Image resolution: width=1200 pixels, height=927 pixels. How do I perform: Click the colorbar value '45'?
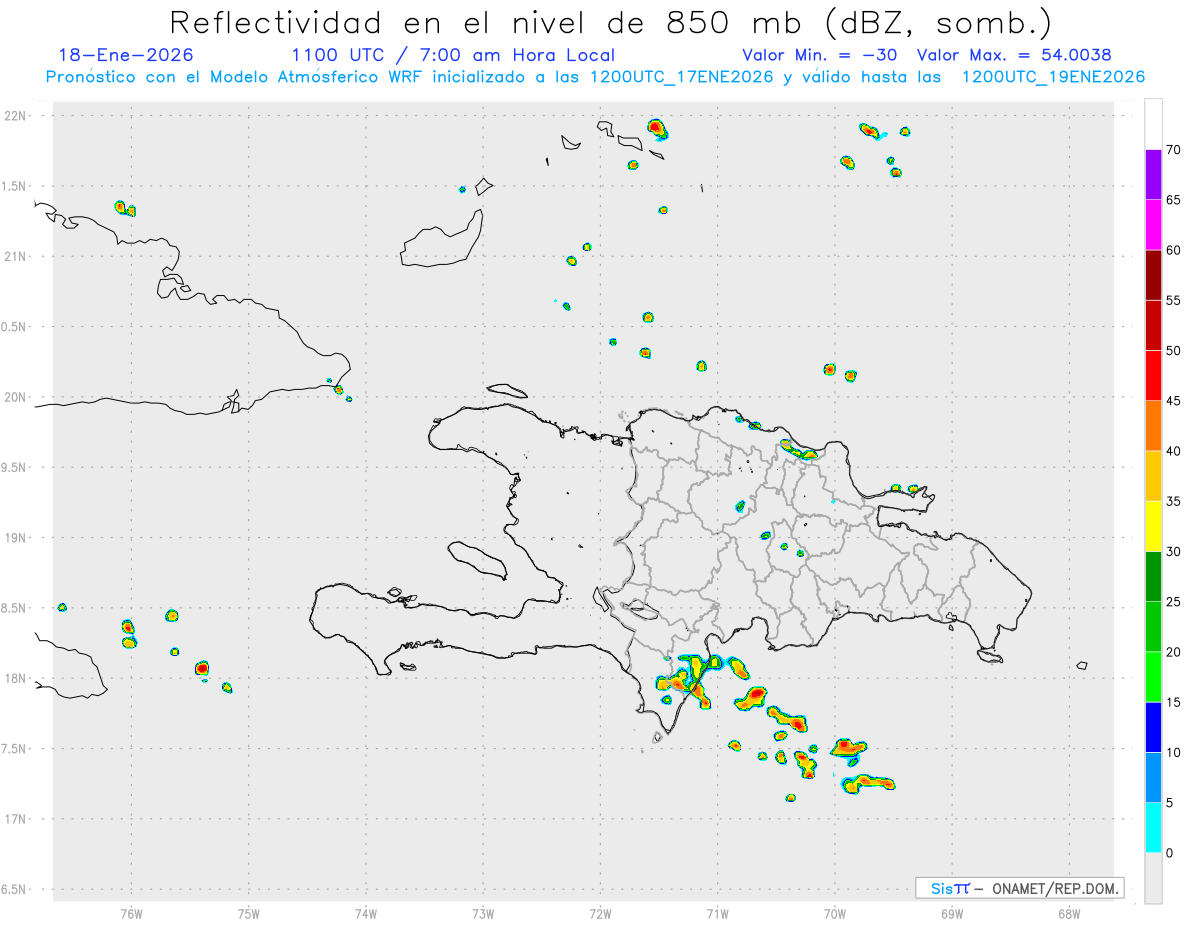(x=1174, y=401)
